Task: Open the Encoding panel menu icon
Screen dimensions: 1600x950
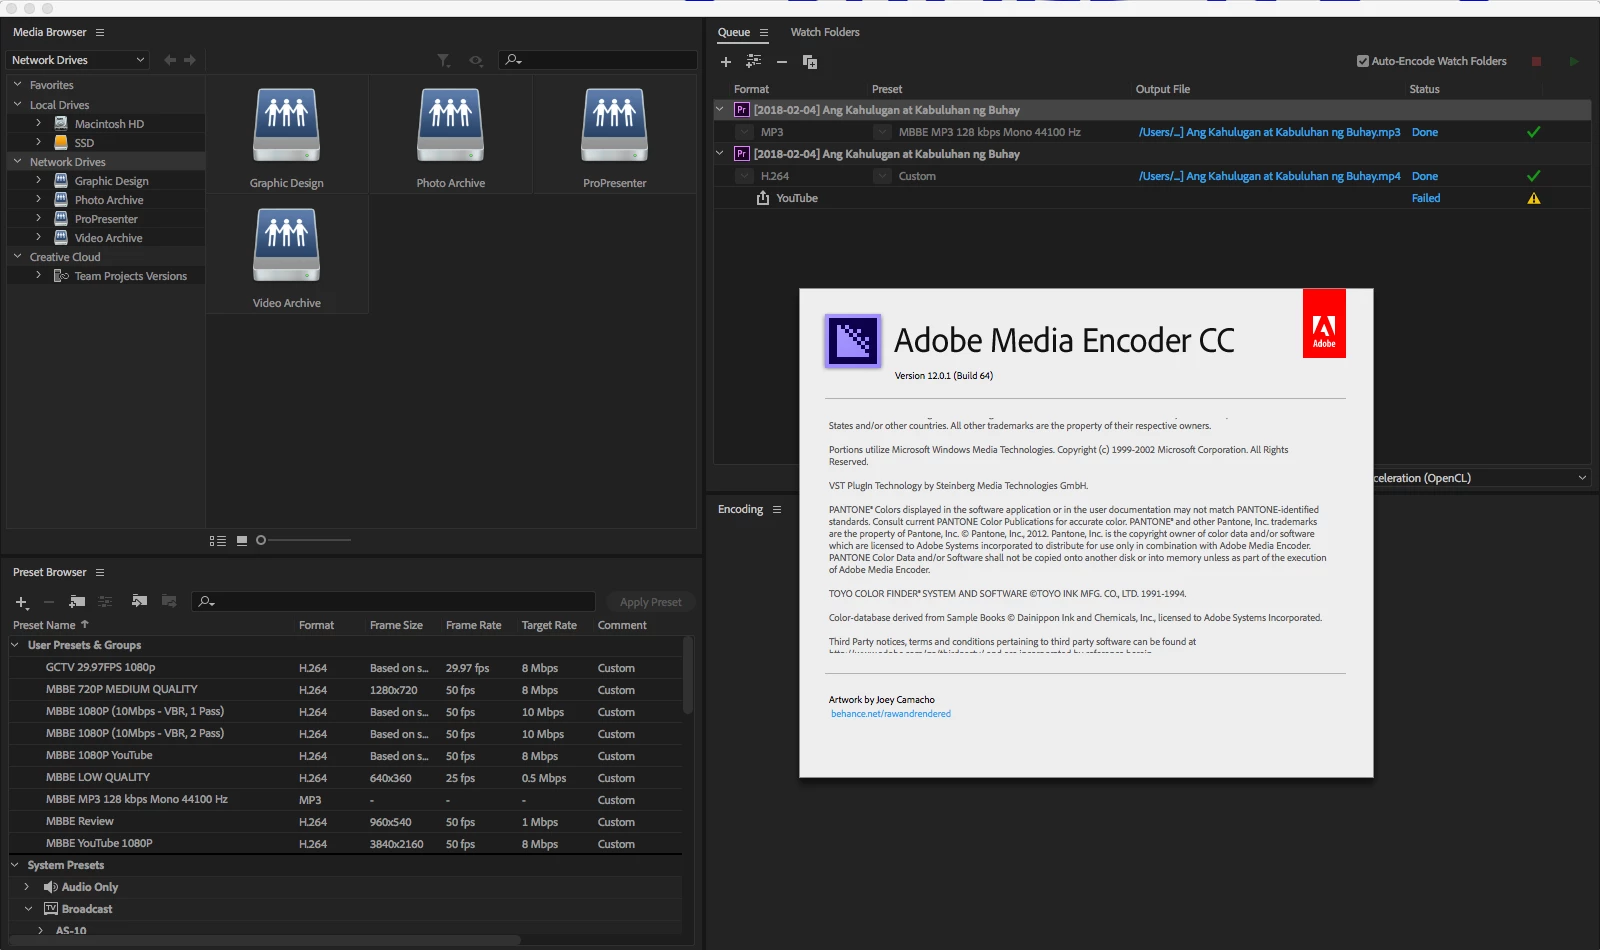Action: pyautogui.click(x=777, y=510)
